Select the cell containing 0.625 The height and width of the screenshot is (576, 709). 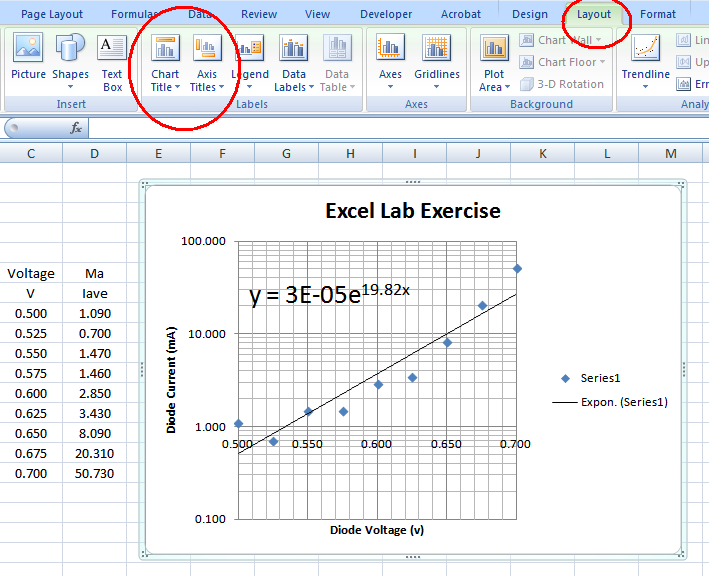(x=31, y=413)
